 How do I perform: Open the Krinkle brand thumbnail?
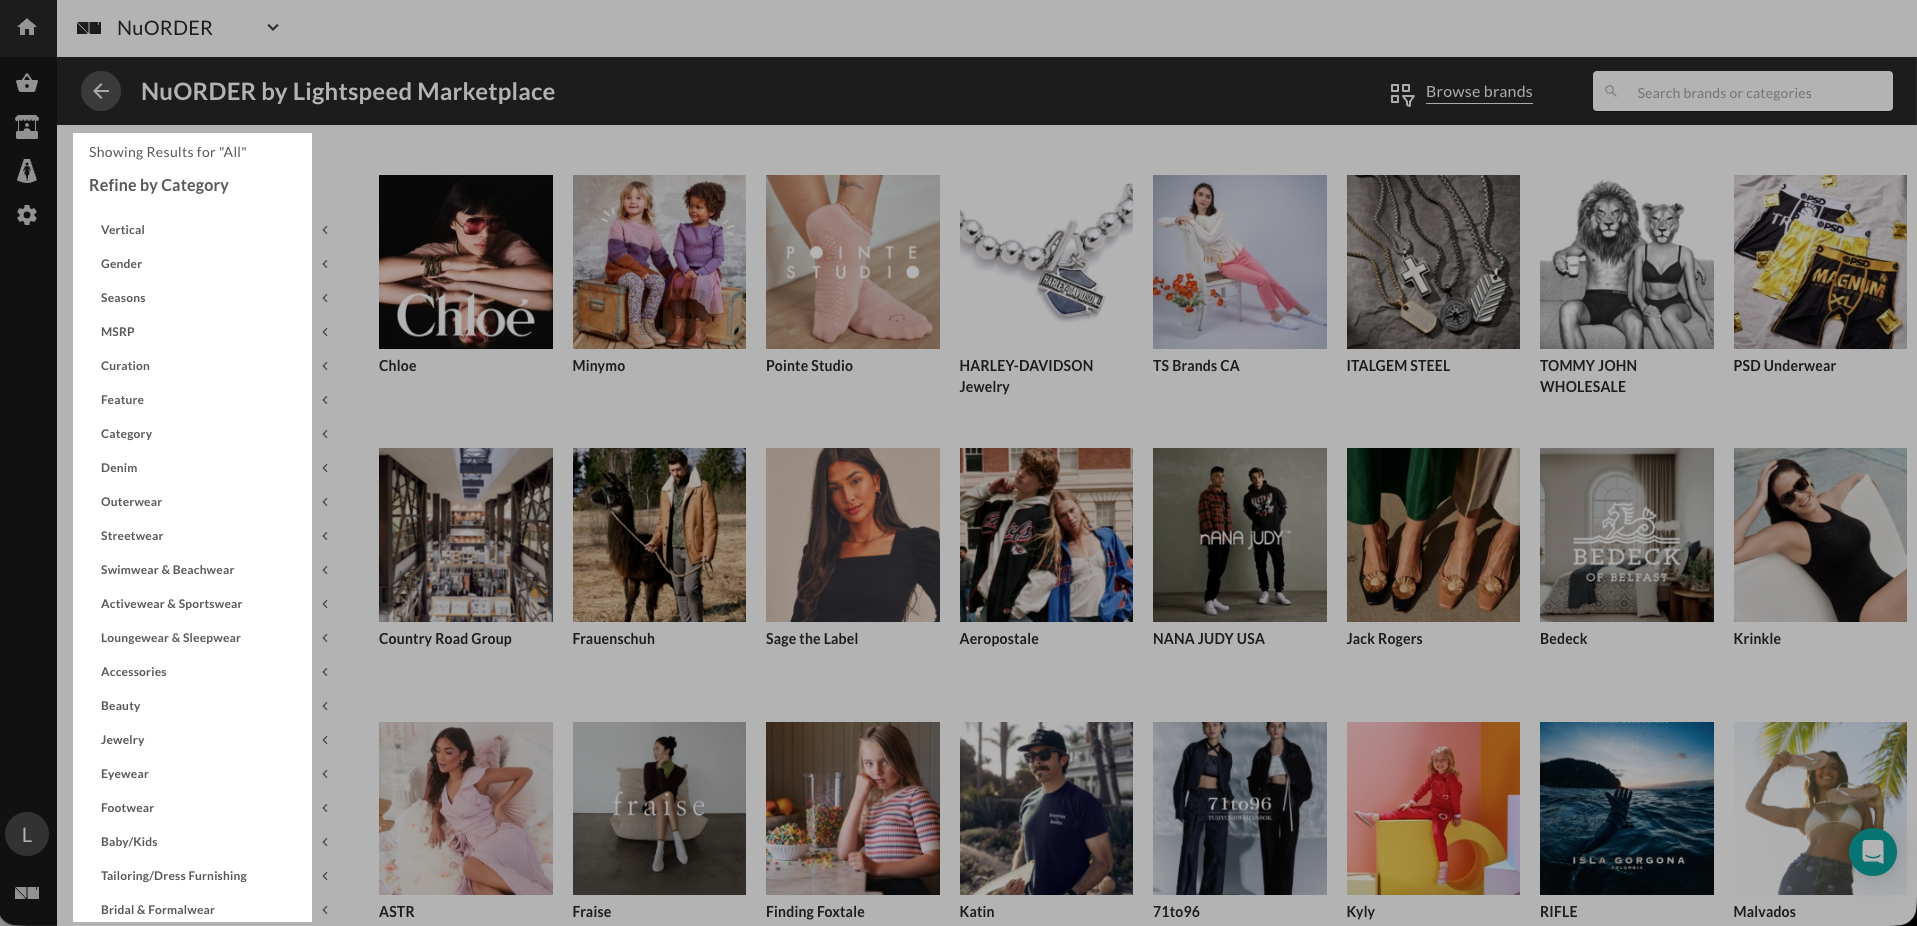(x=1820, y=535)
